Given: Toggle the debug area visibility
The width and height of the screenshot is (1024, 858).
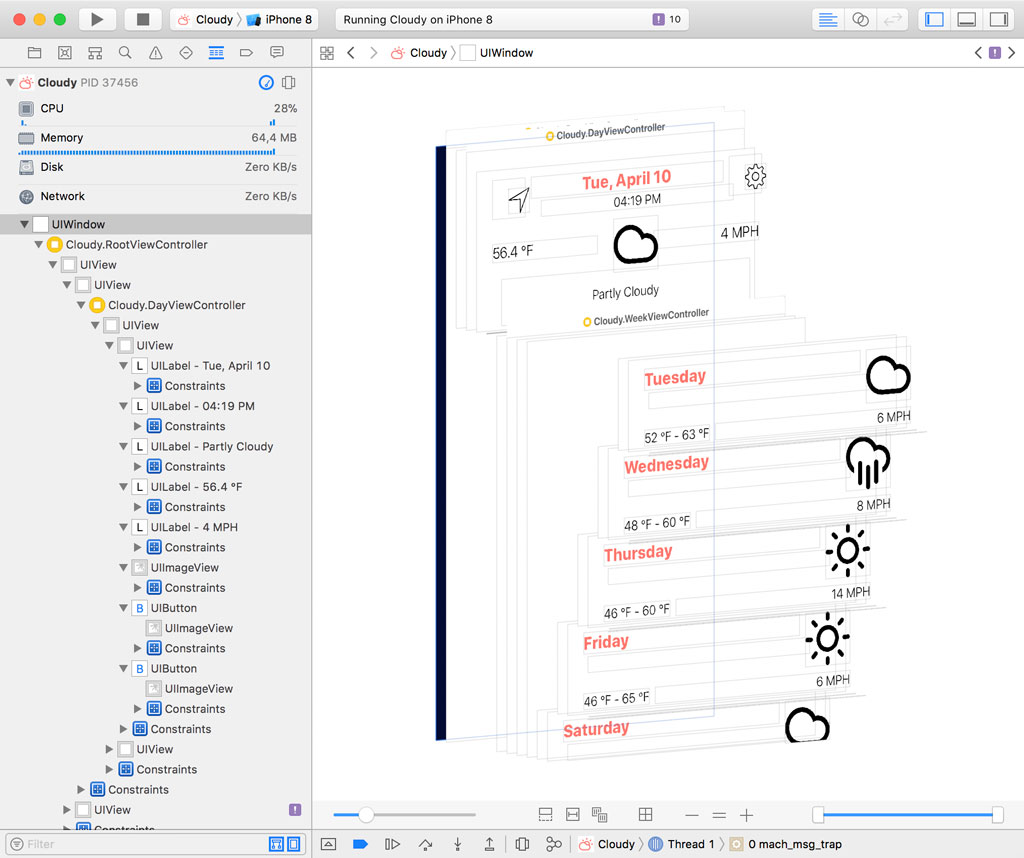Looking at the screenshot, I should click(966, 19).
